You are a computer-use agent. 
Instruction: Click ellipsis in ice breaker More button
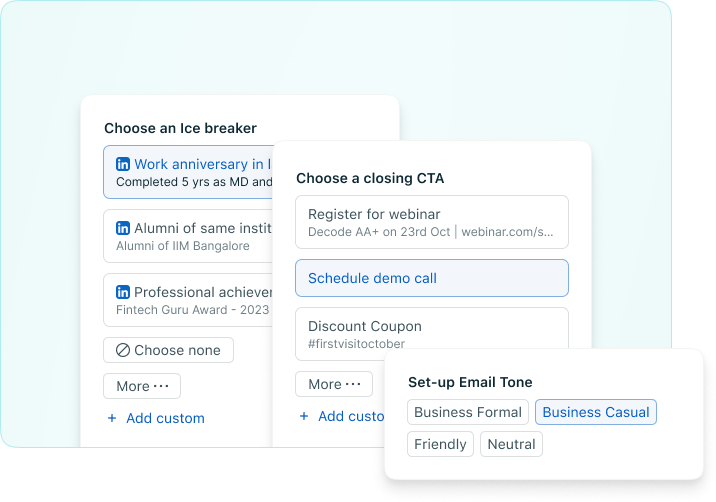pyautogui.click(x=161, y=386)
